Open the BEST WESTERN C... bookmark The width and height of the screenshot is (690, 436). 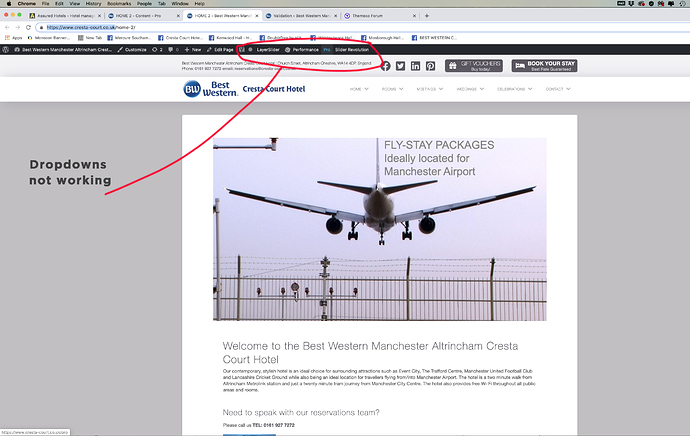pos(434,38)
